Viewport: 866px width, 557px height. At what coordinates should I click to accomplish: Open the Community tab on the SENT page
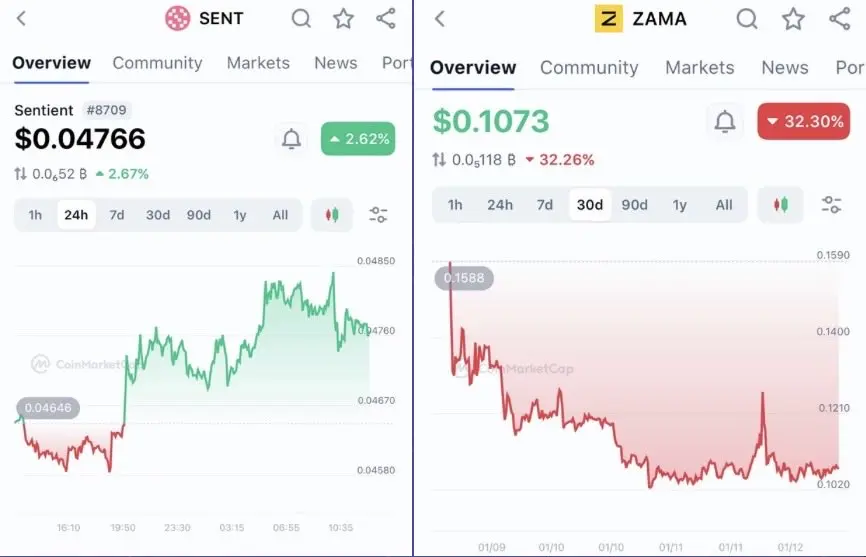(157, 62)
